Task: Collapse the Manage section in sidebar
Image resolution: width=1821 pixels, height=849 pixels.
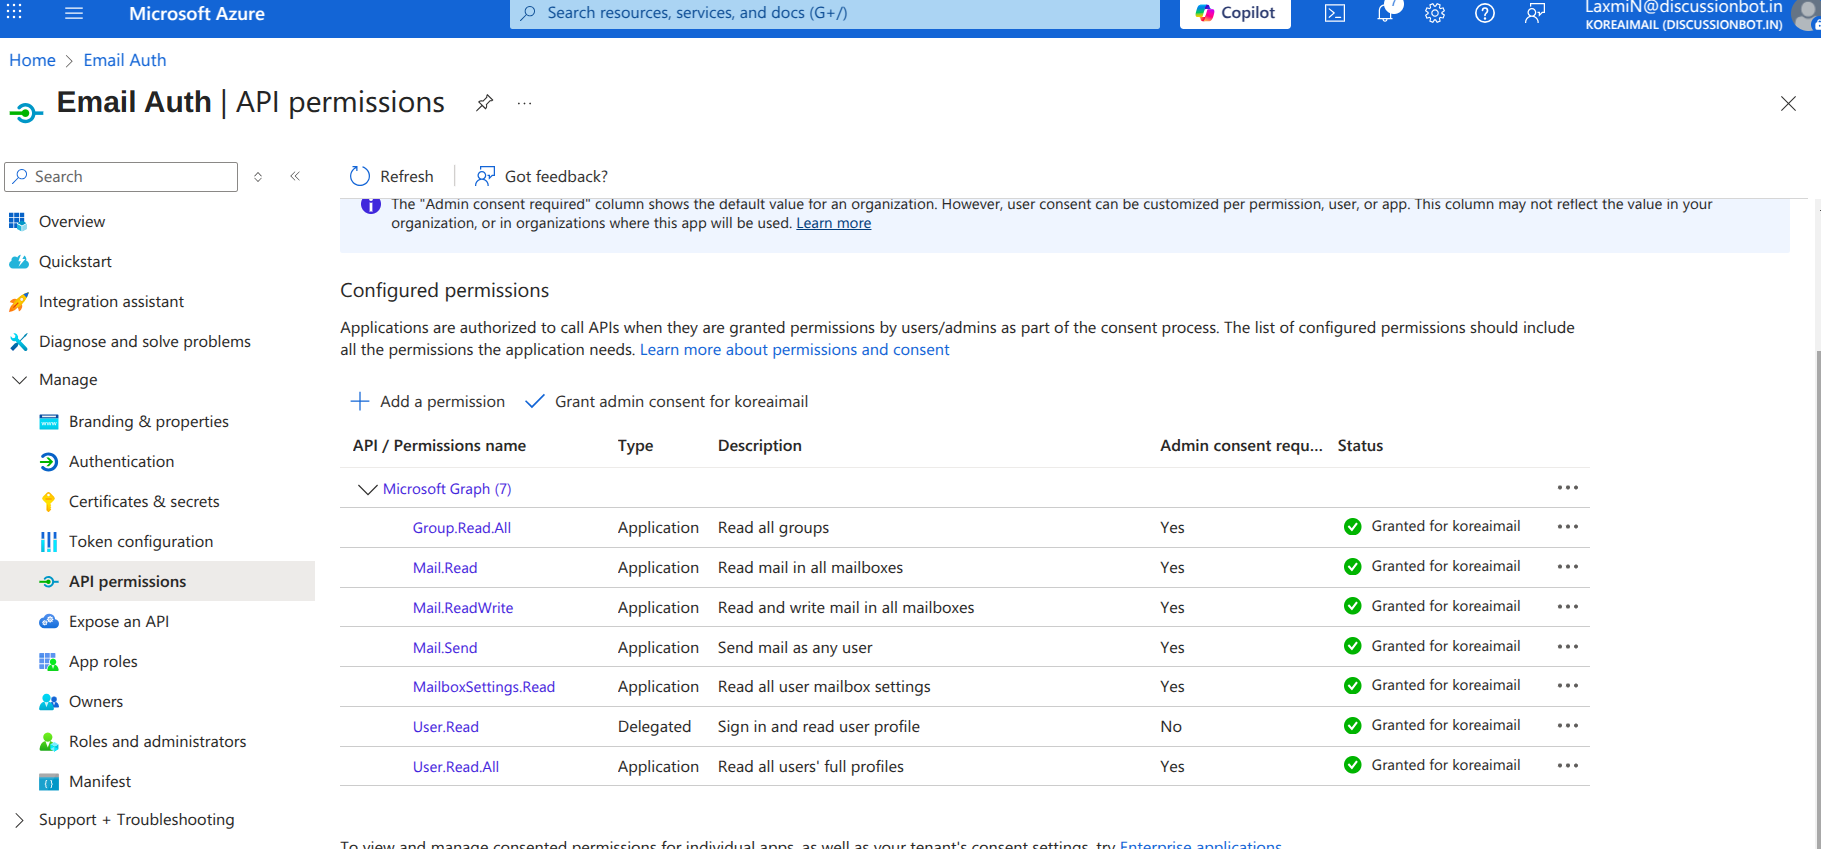Action: (x=19, y=380)
